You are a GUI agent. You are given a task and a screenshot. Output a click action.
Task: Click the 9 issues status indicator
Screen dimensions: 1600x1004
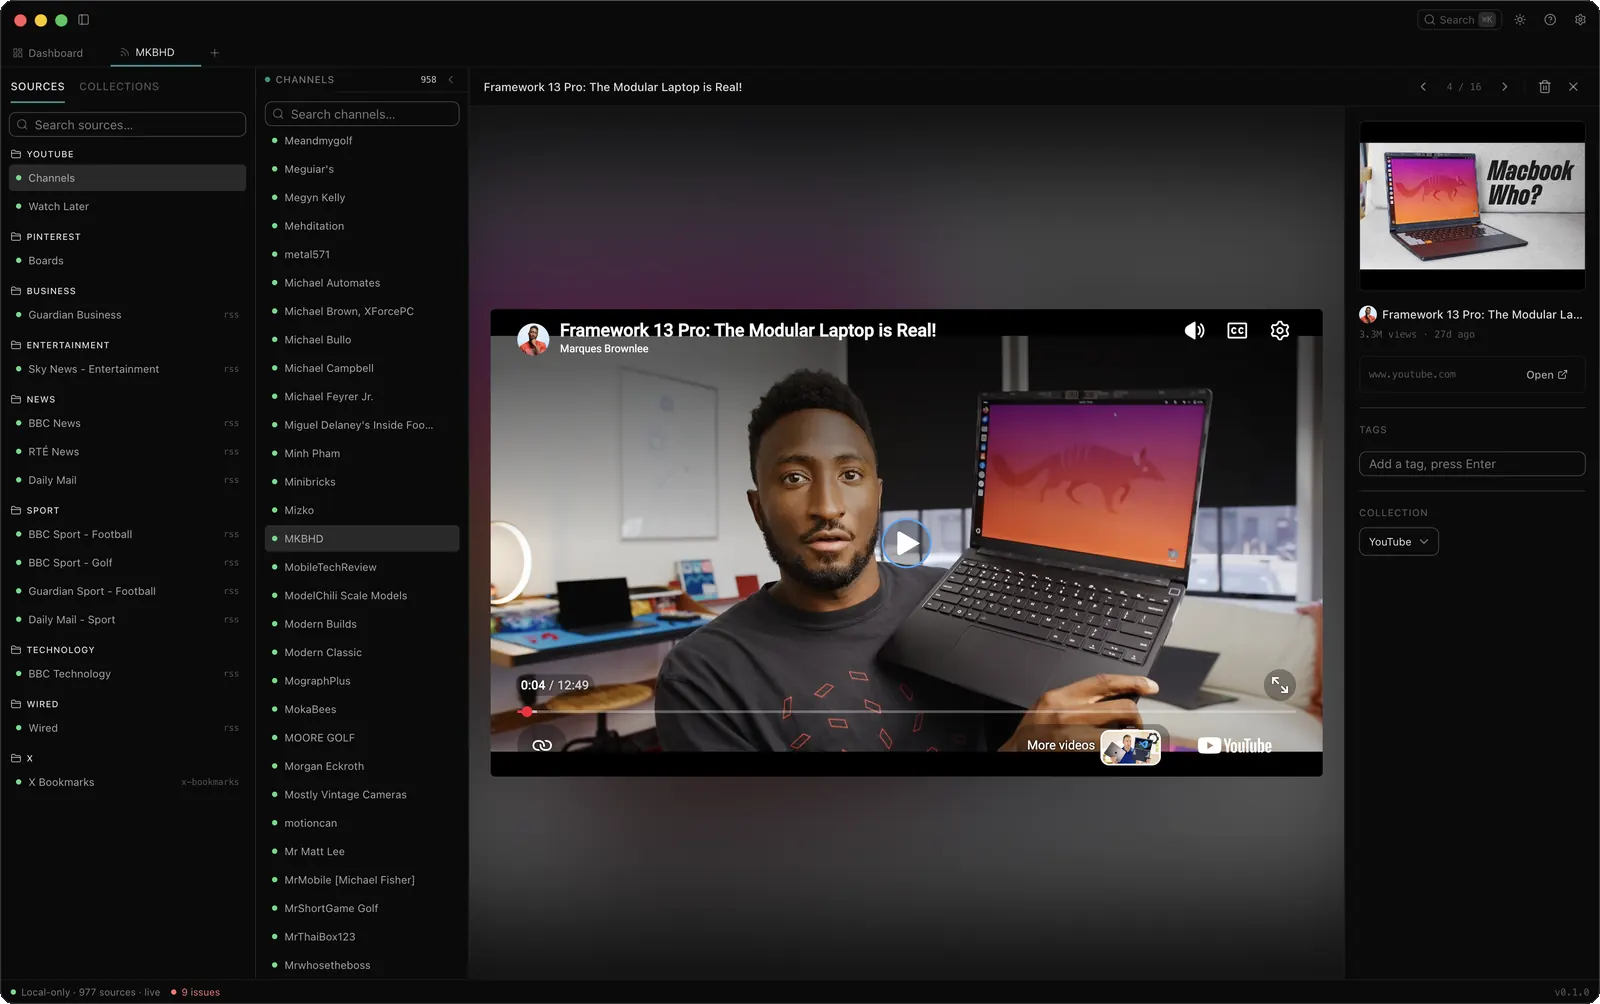click(196, 992)
